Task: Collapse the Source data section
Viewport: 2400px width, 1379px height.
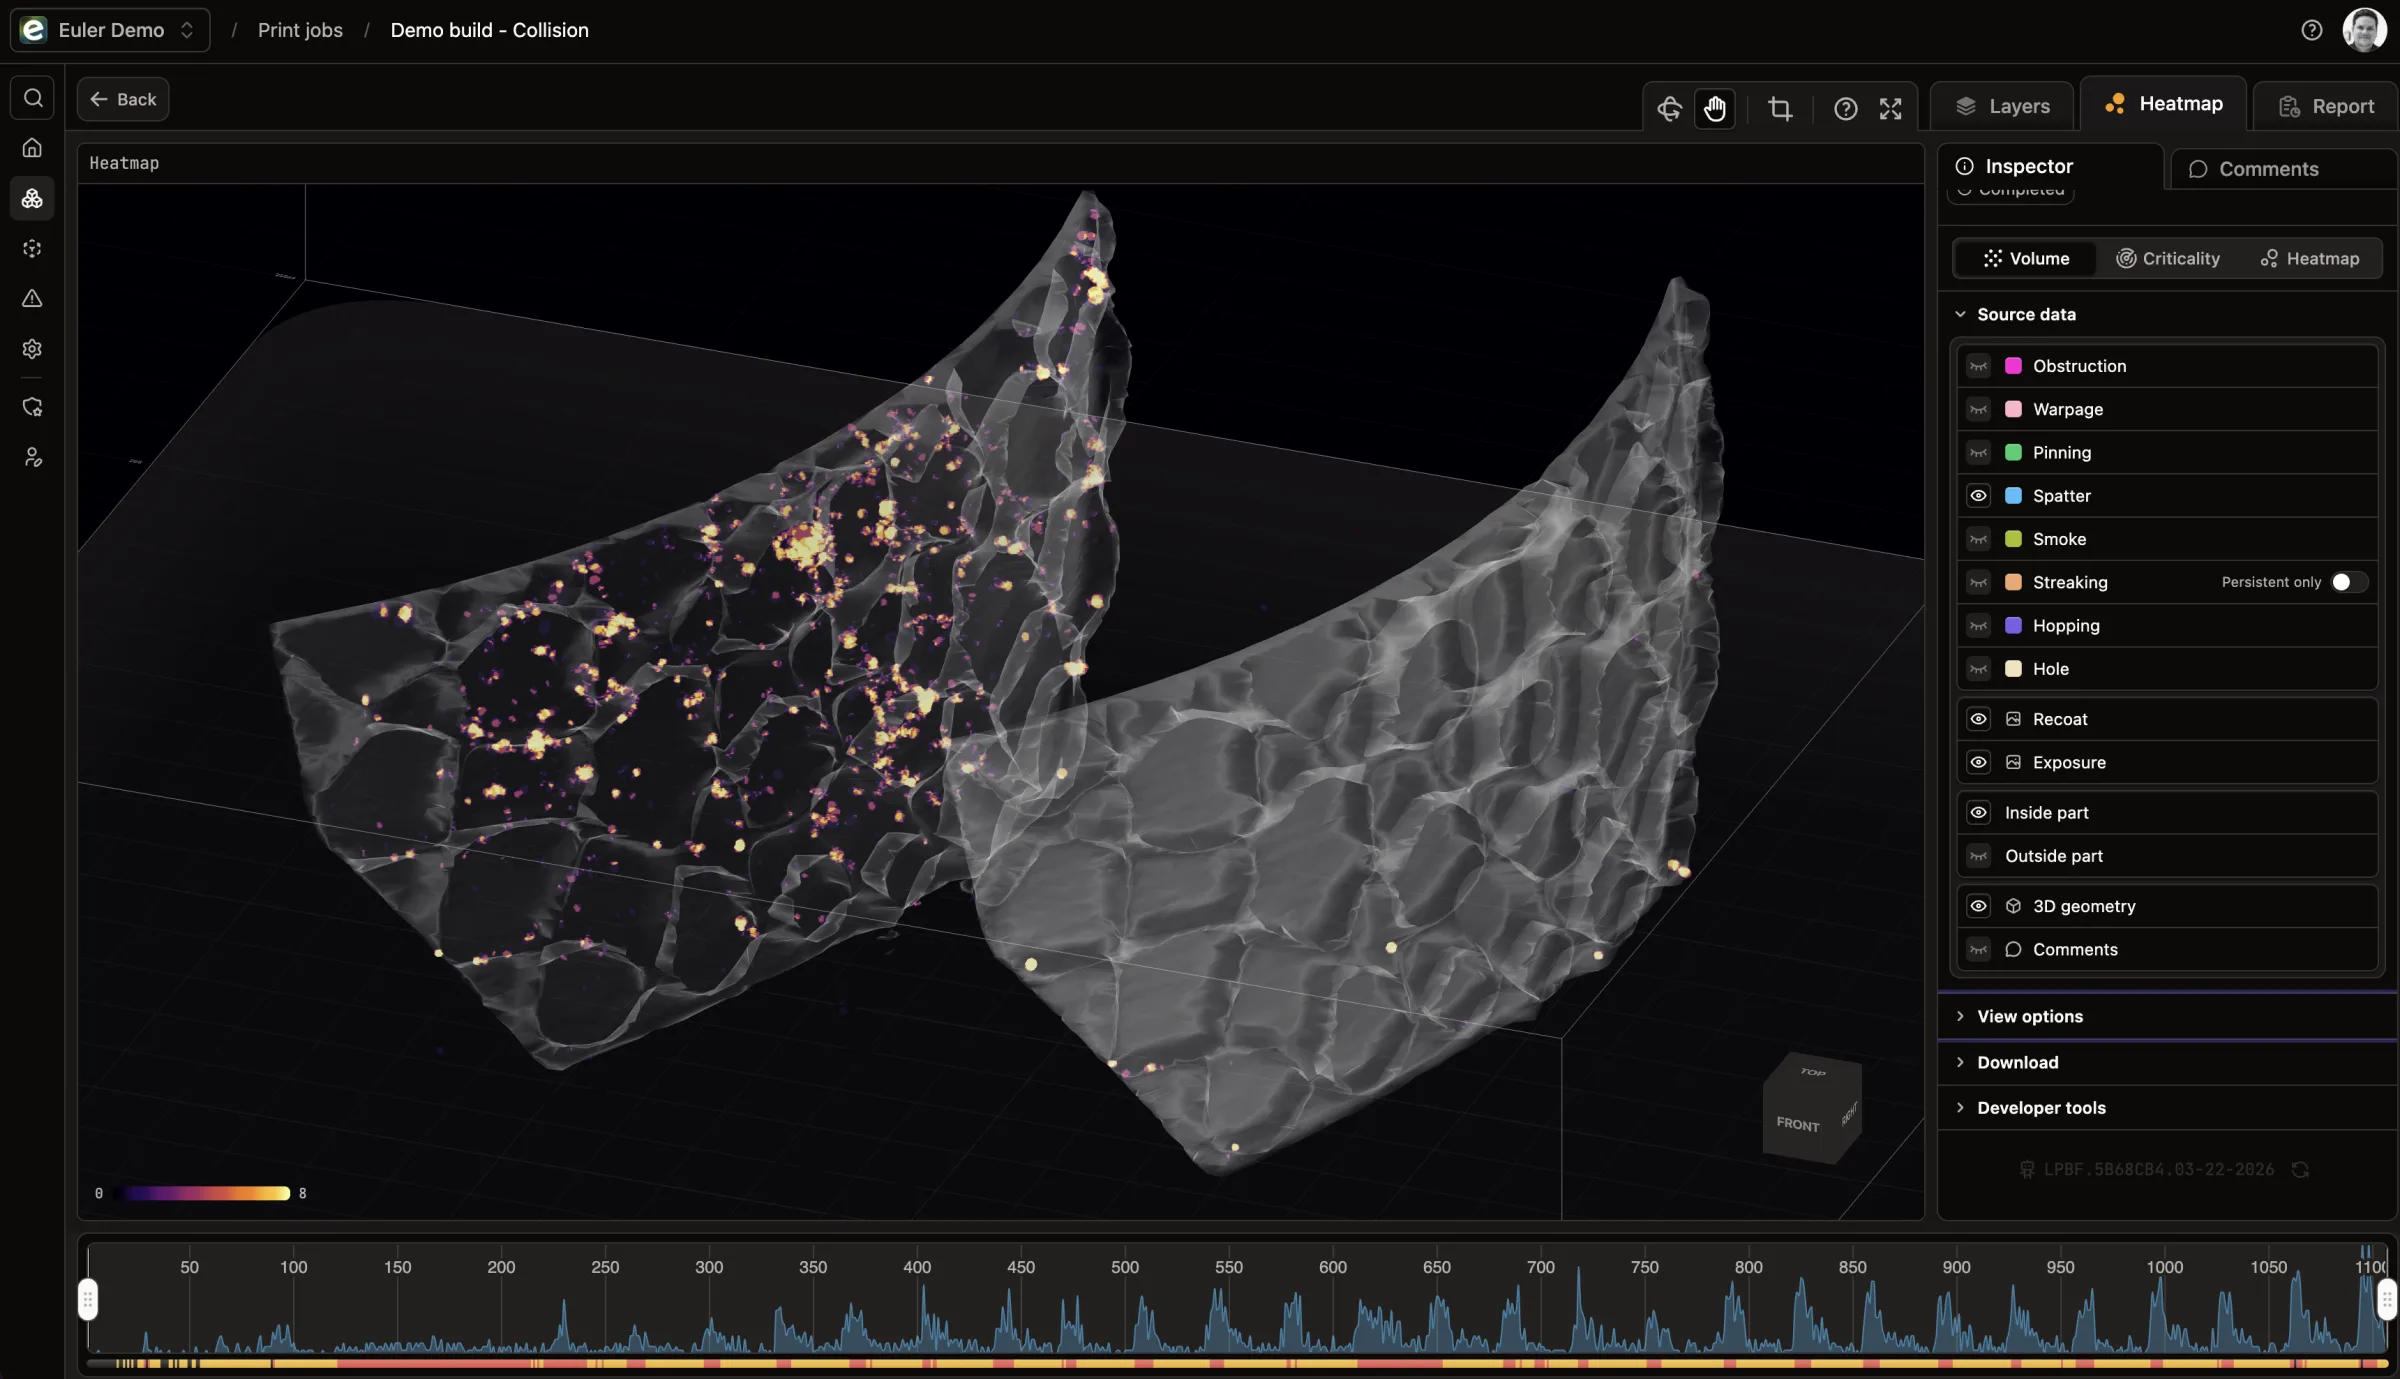Action: [x=2166, y=314]
